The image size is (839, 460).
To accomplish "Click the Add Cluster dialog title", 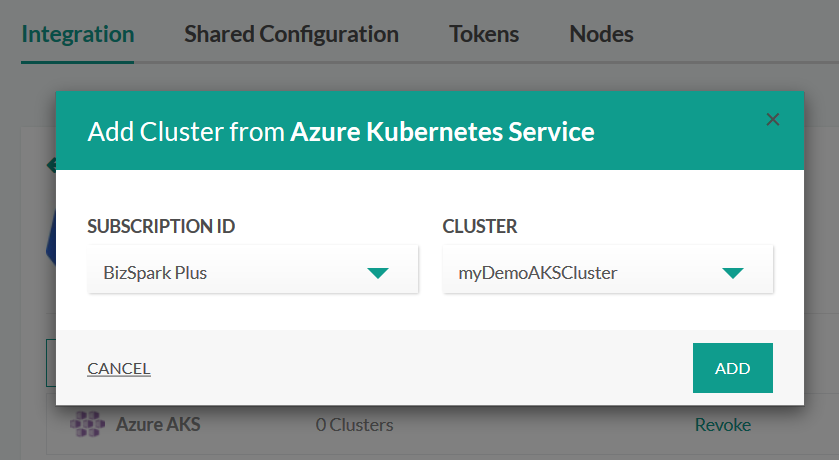I will (341, 132).
